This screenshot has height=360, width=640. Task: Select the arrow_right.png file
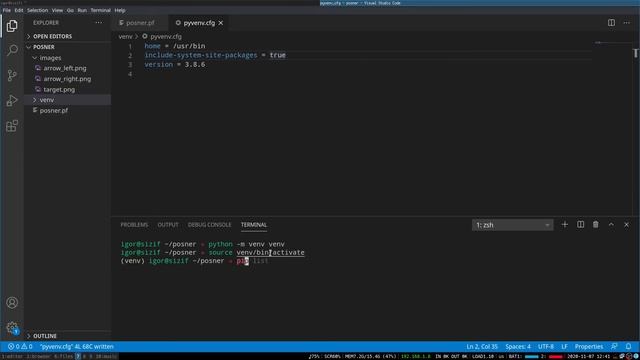[x=67, y=79]
